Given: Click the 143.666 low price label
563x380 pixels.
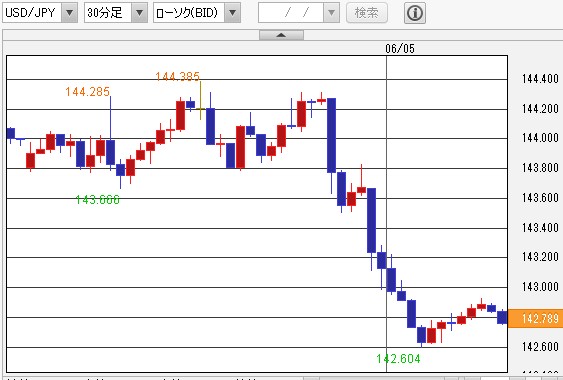Looking at the screenshot, I should [x=98, y=200].
